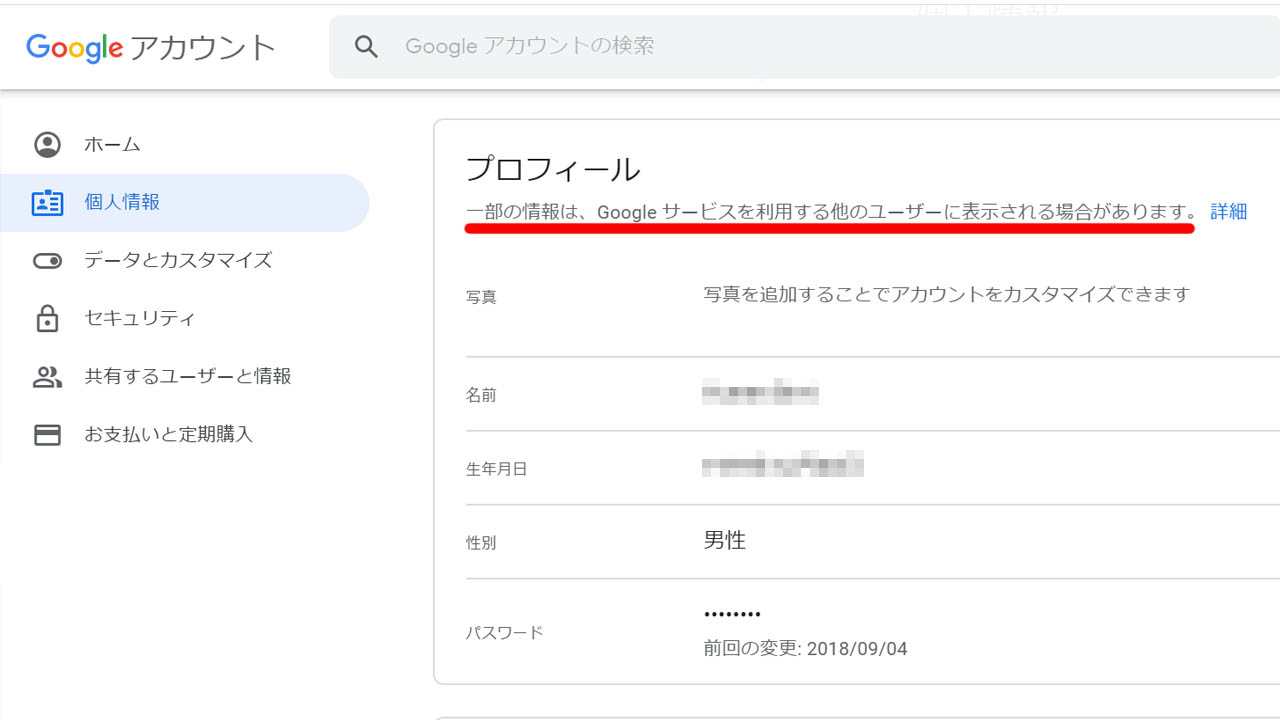Click the 写真 row label
The width and height of the screenshot is (1280, 720).
point(481,297)
